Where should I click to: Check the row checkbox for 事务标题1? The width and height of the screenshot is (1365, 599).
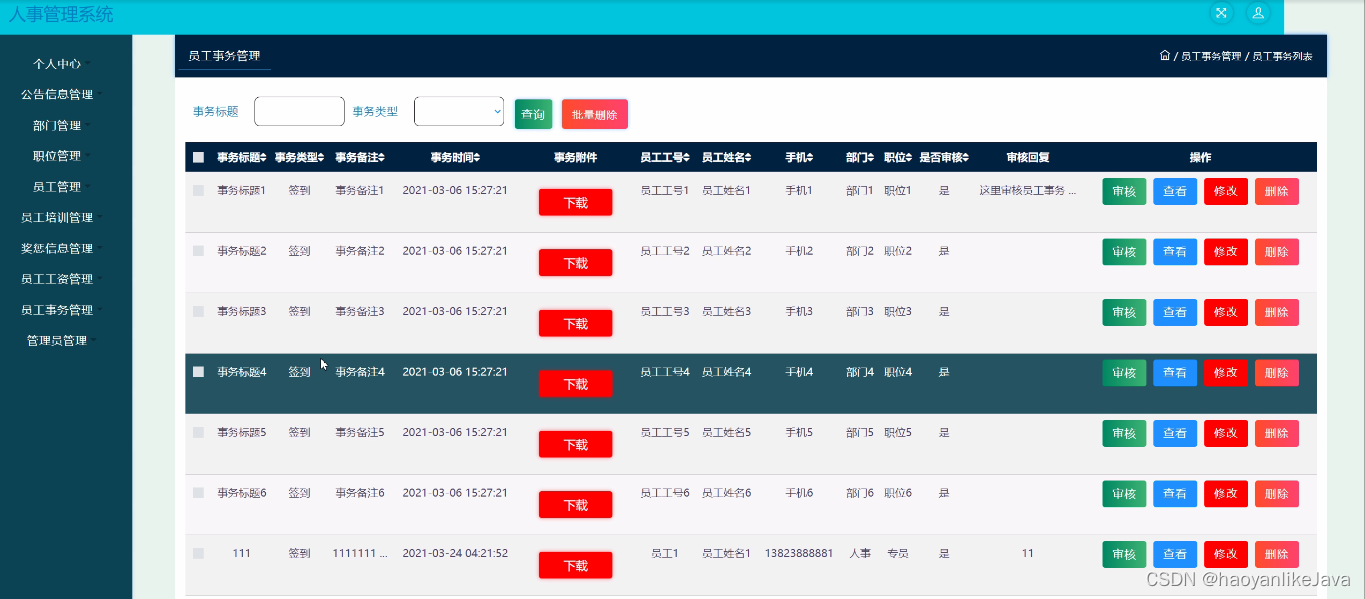point(198,190)
